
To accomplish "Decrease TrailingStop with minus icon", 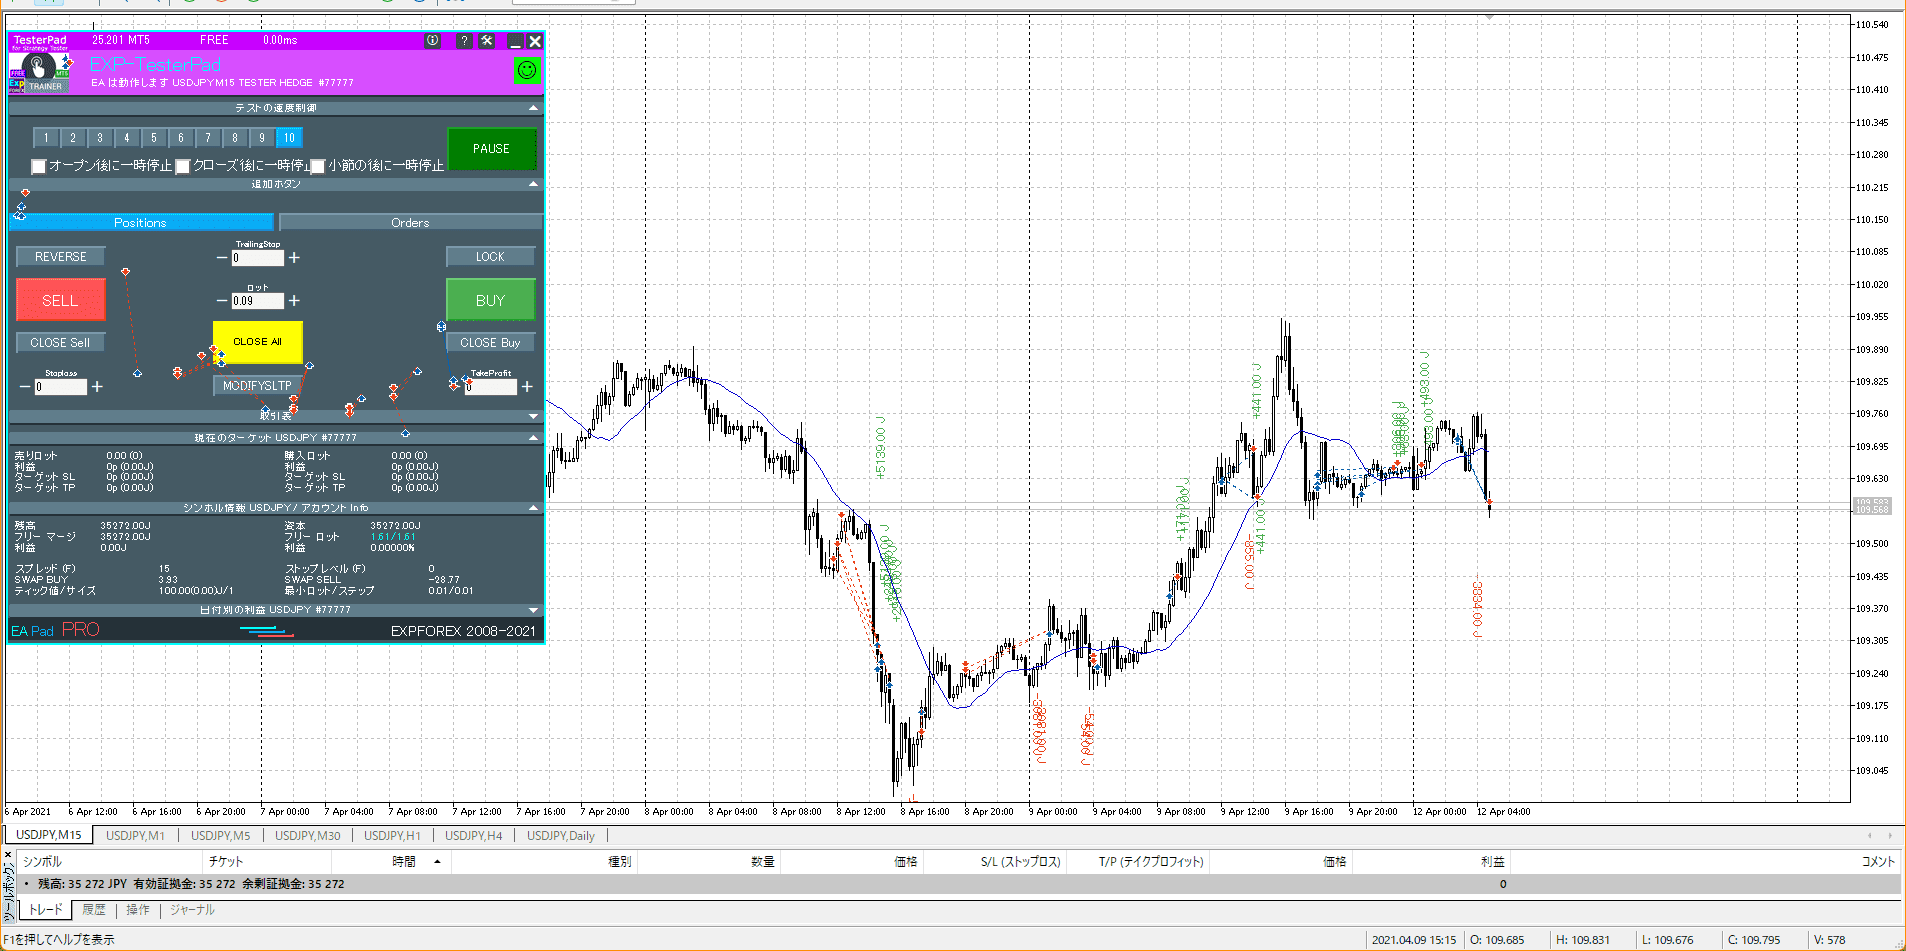I will tap(221, 258).
